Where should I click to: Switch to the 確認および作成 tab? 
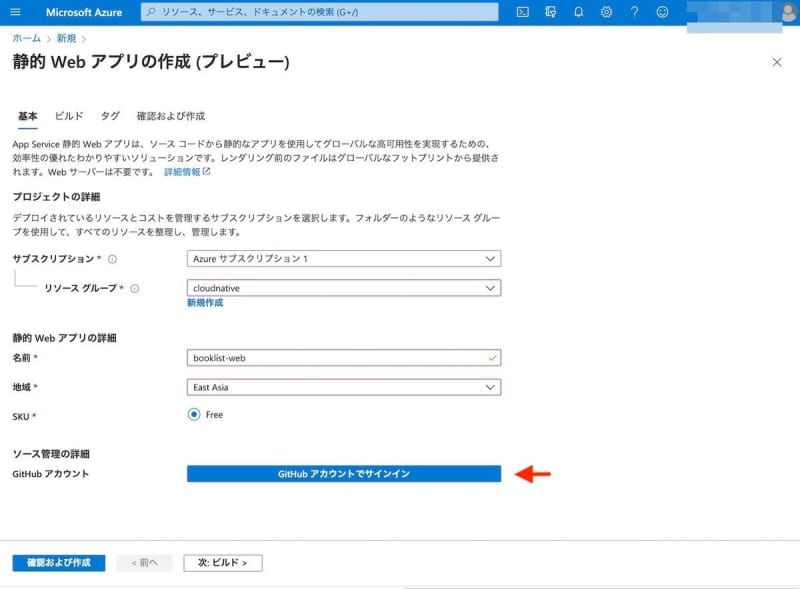(171, 116)
